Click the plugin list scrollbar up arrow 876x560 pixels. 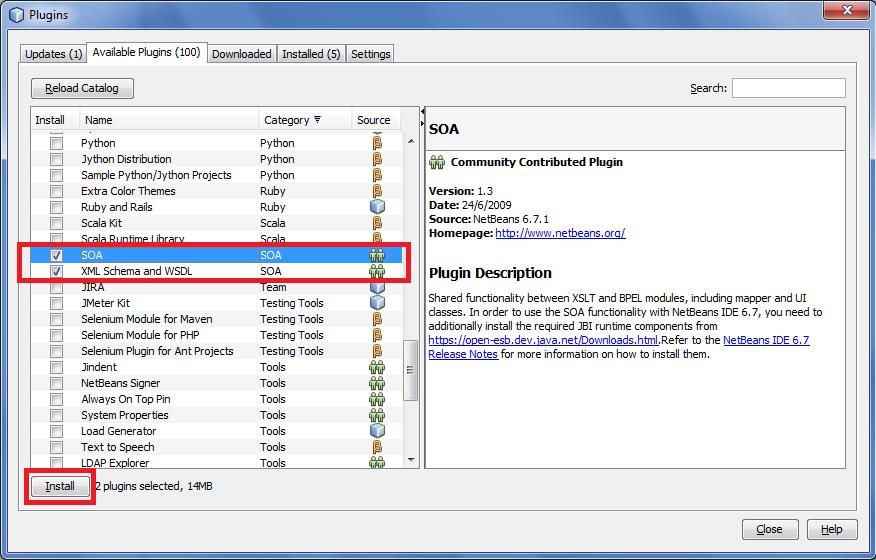pyautogui.click(x=411, y=141)
